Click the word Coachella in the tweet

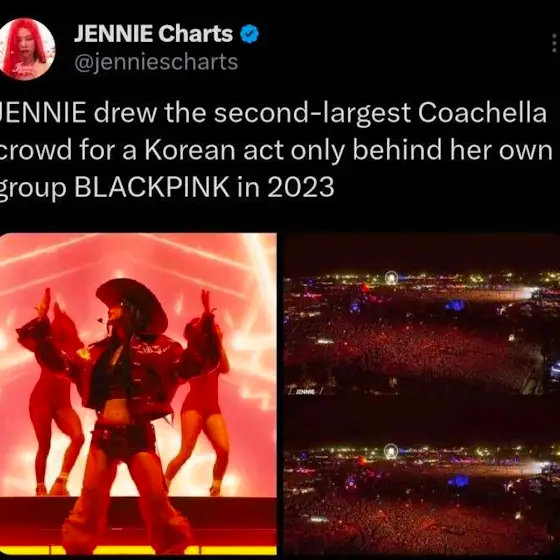click(482, 113)
